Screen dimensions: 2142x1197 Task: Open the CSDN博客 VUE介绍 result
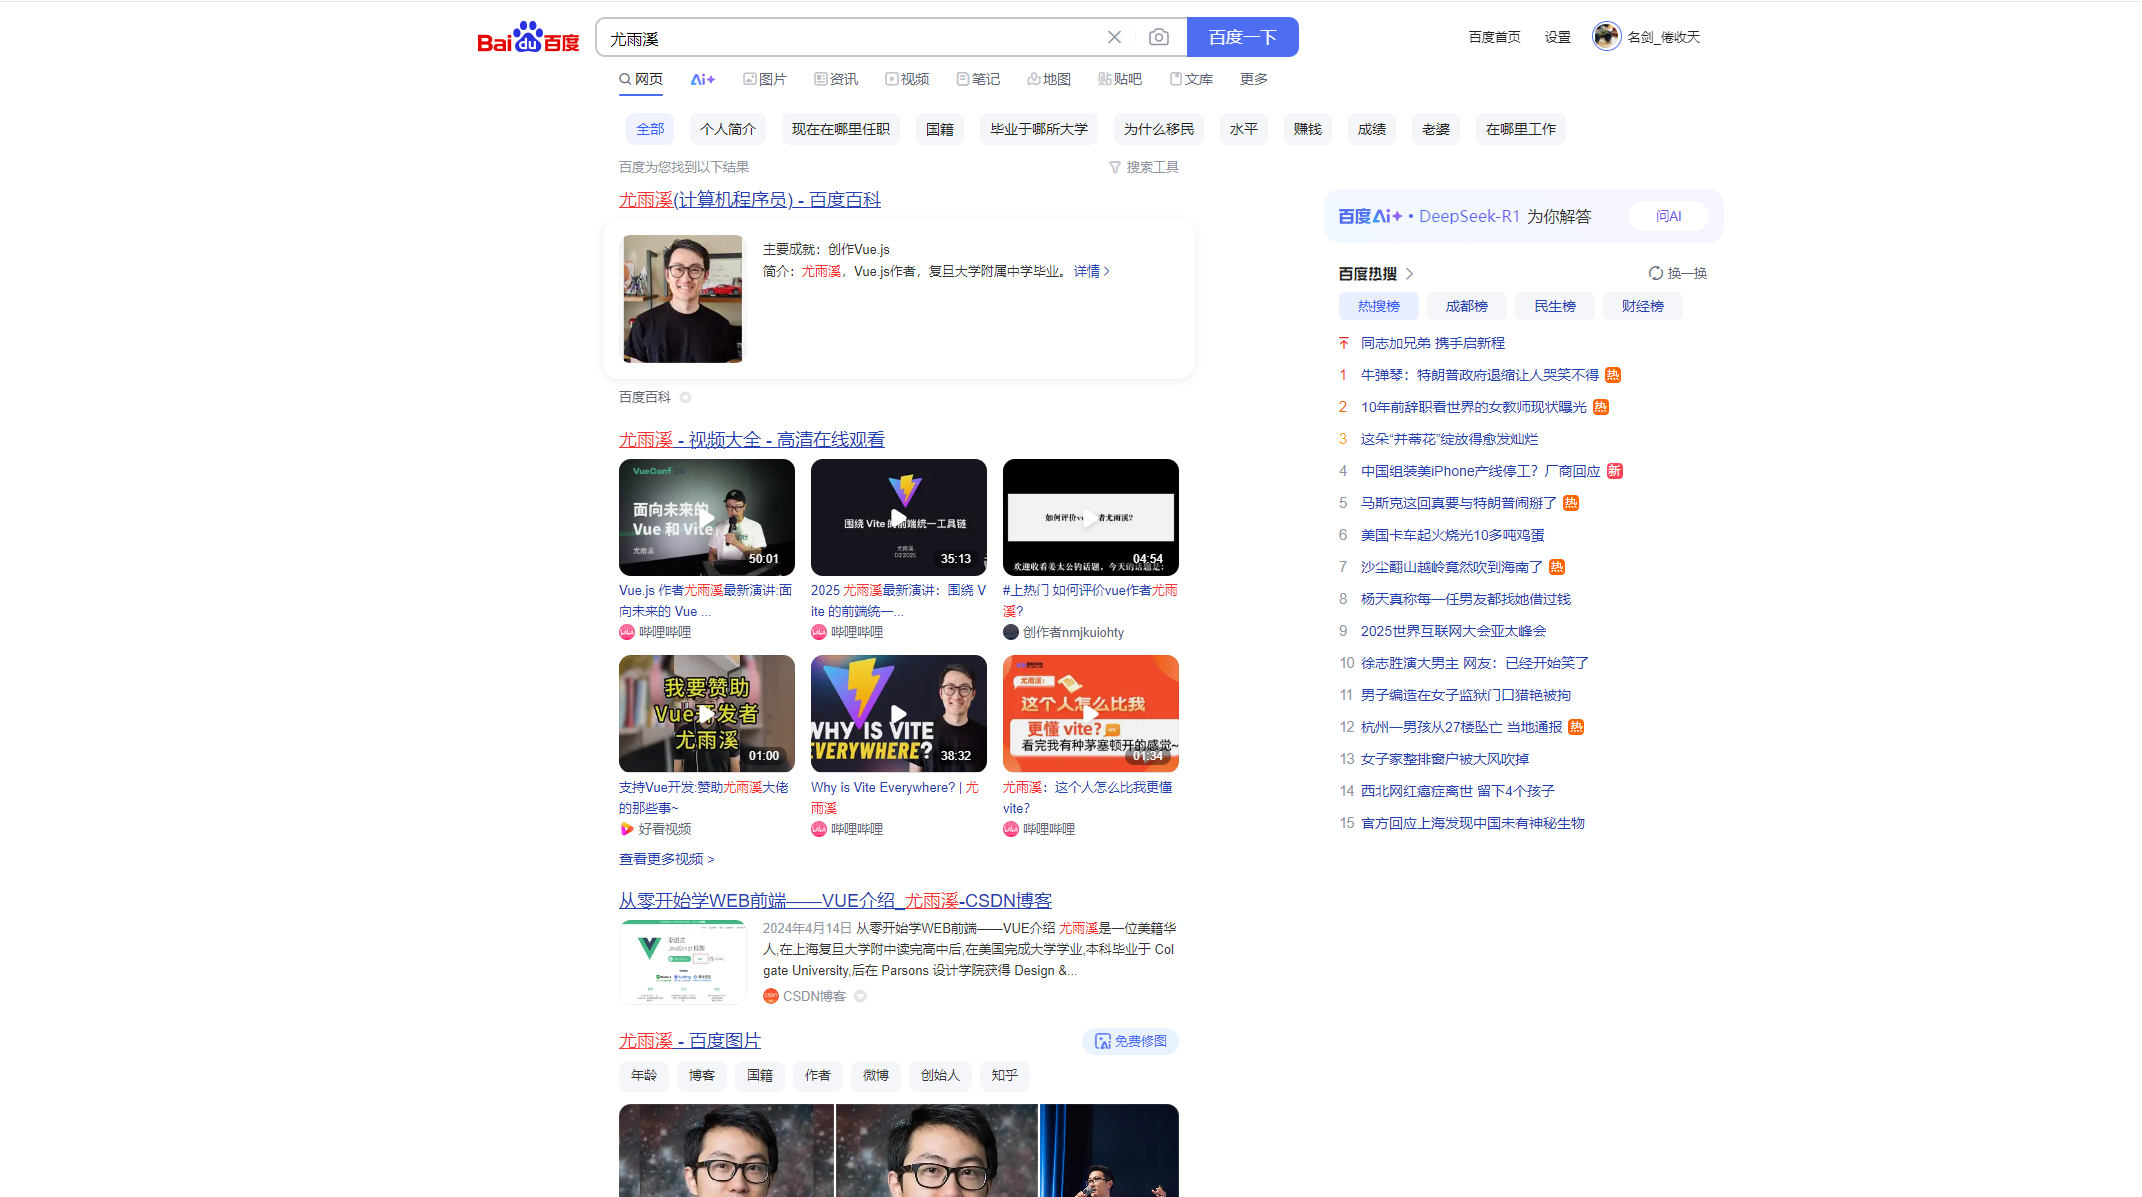836,901
